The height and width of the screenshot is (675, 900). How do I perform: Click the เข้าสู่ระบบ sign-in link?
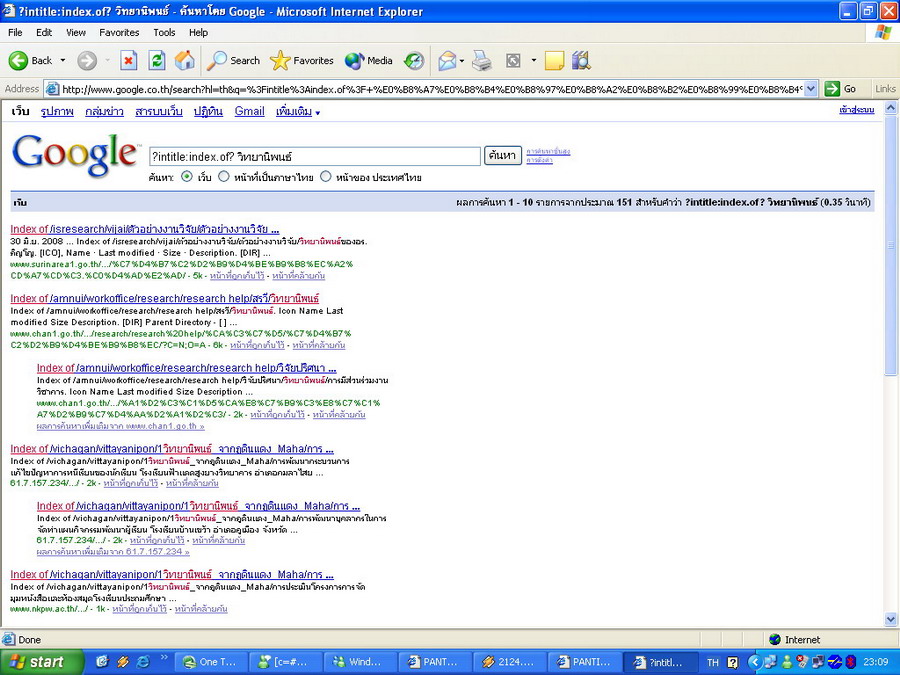(856, 110)
